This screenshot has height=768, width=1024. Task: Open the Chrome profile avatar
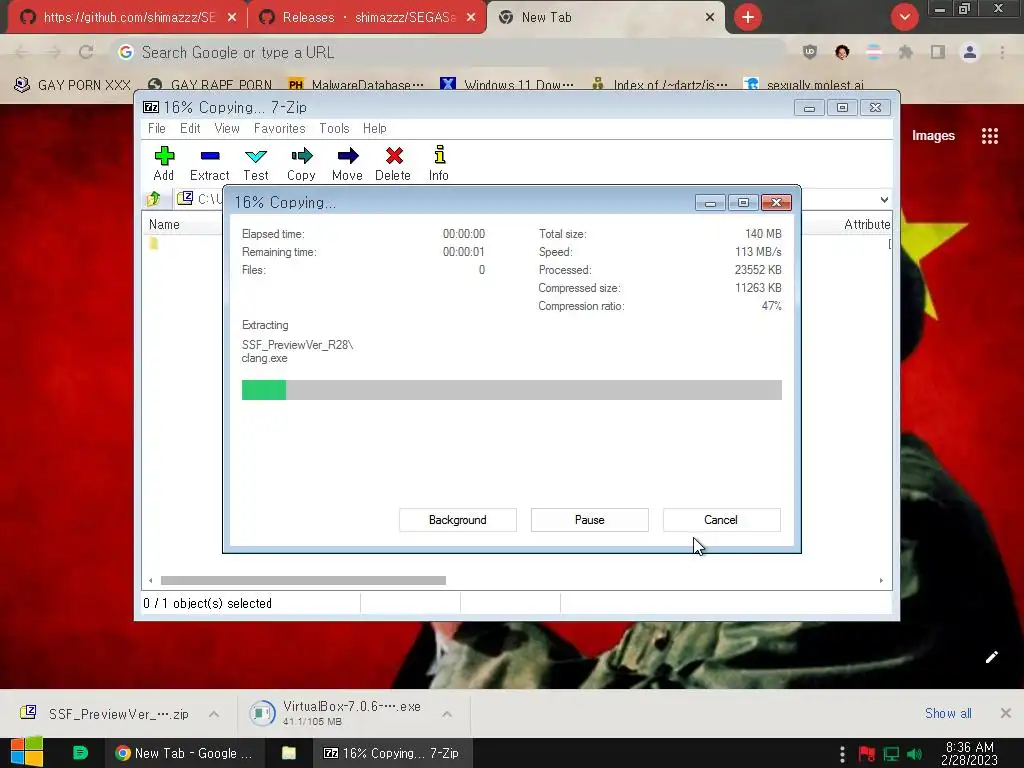pyautogui.click(x=970, y=52)
